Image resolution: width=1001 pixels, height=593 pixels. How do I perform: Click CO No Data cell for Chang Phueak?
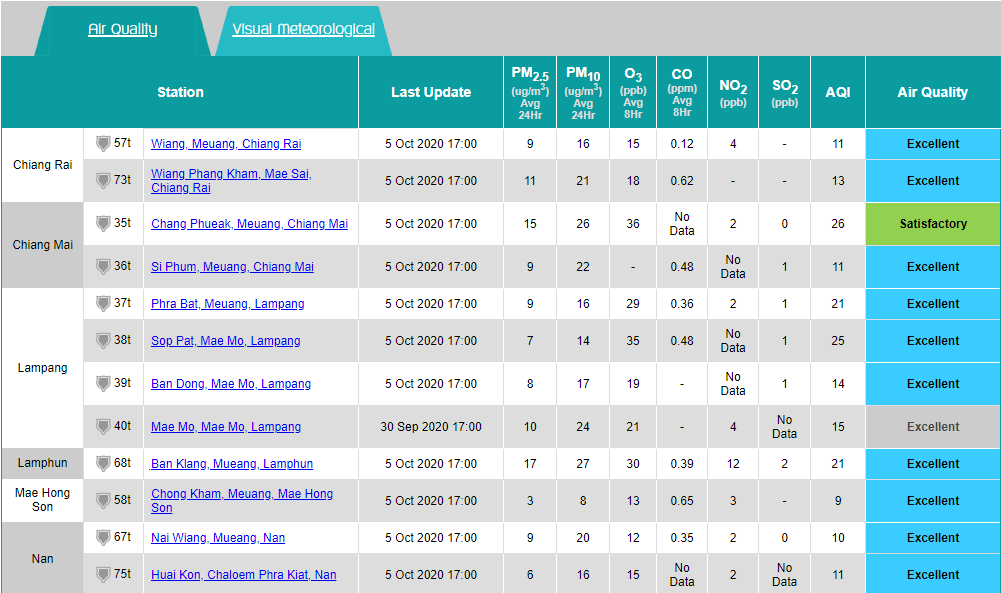tap(682, 223)
